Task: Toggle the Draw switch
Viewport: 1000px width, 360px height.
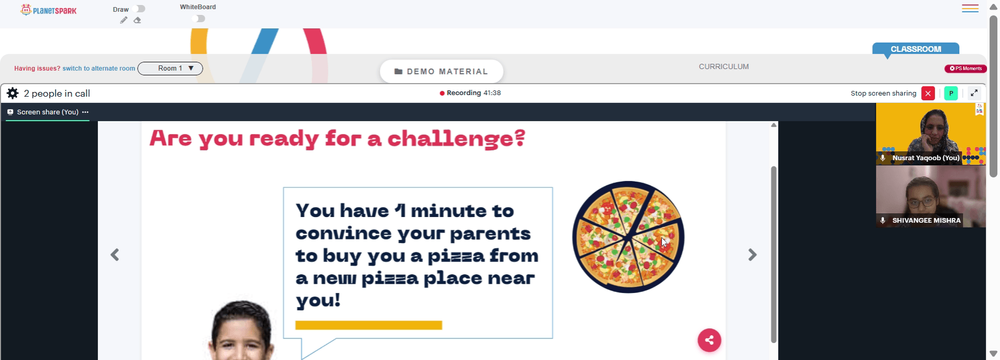Action: point(140,9)
